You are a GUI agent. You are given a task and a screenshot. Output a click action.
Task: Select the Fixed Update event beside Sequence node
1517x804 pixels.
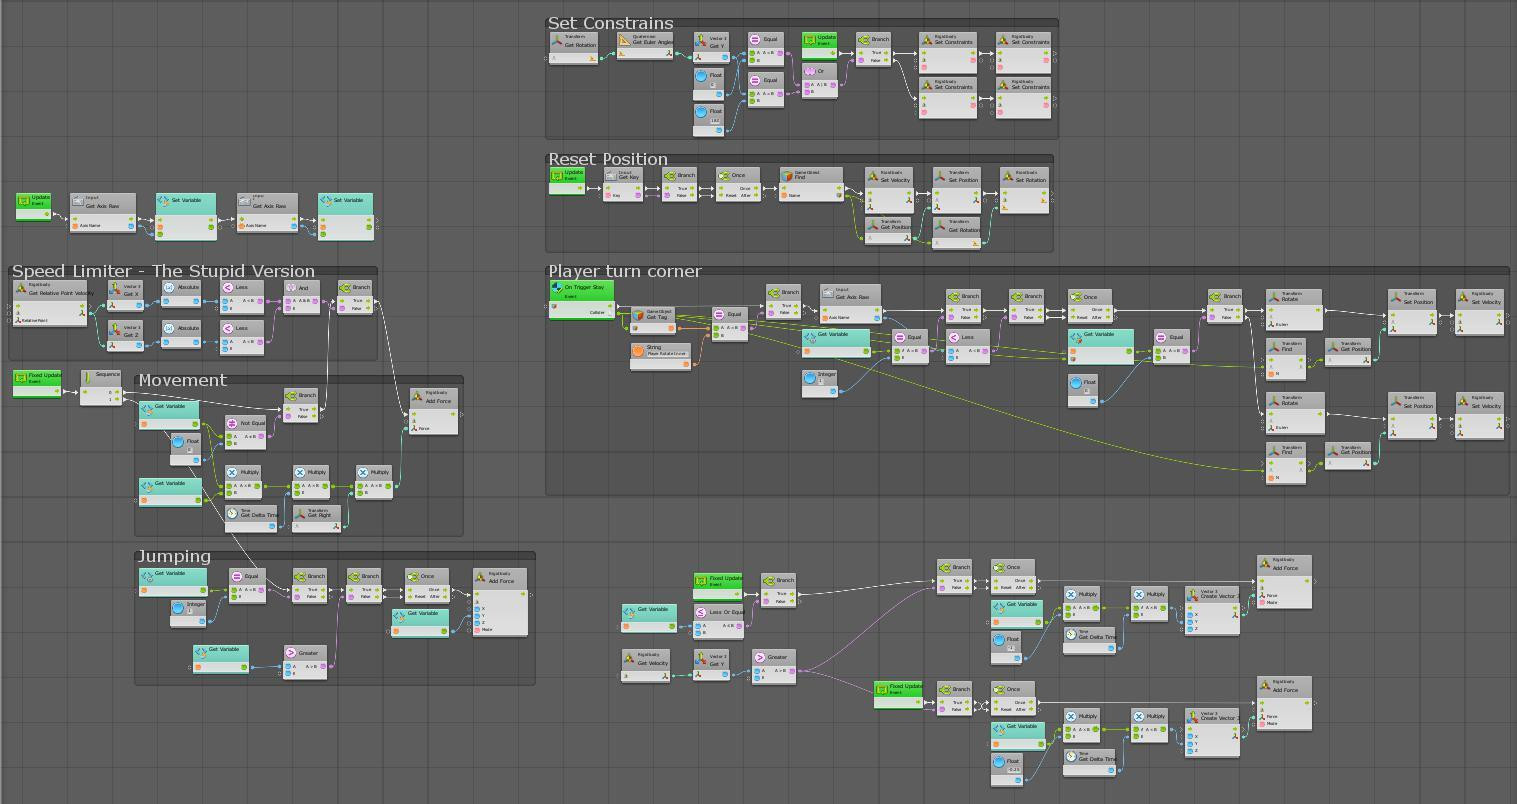(38, 384)
